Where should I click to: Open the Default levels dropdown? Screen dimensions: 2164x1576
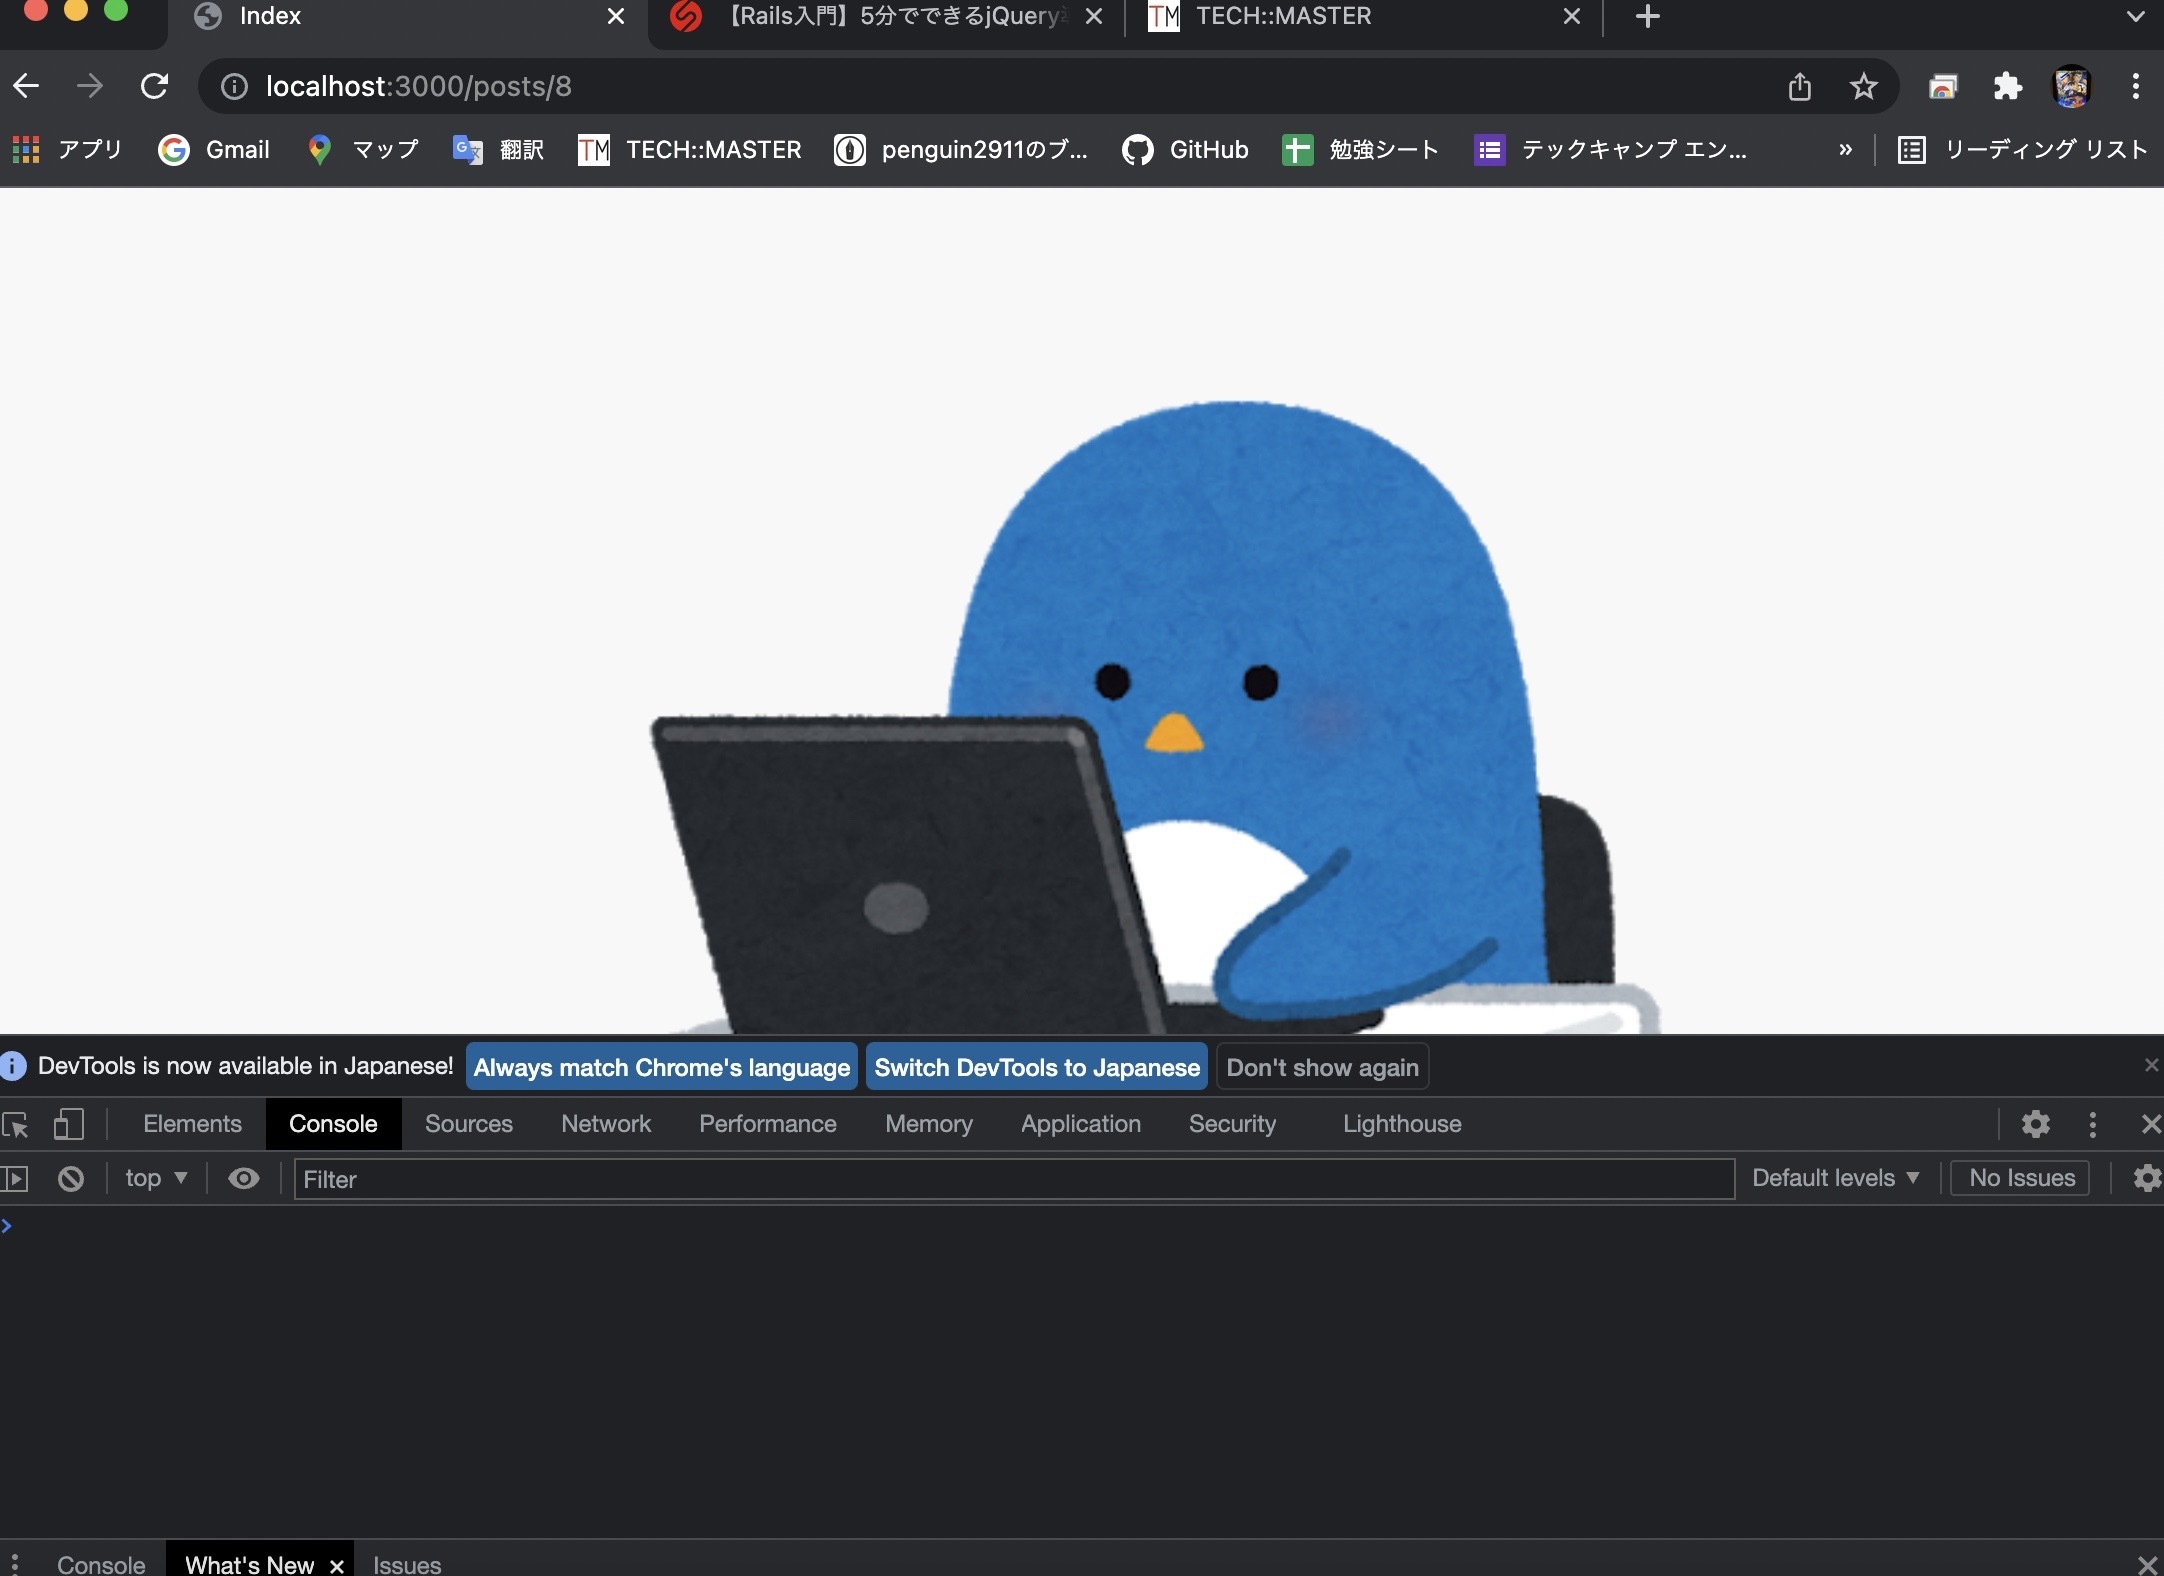point(1835,1178)
